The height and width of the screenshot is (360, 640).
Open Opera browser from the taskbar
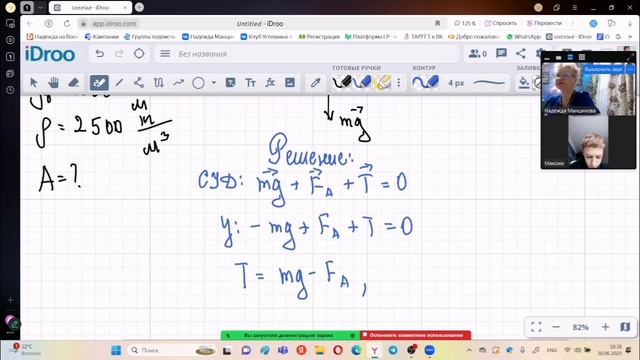tap(338, 350)
